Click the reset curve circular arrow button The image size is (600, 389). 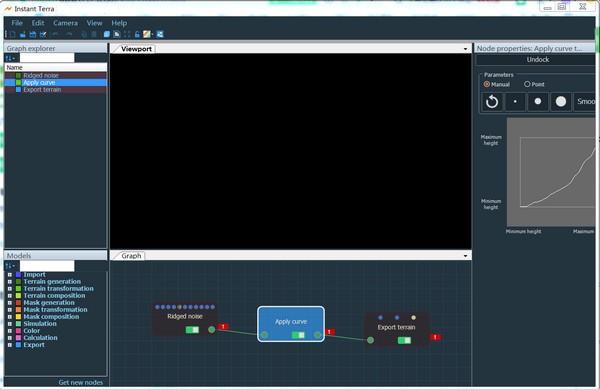pyautogui.click(x=492, y=102)
